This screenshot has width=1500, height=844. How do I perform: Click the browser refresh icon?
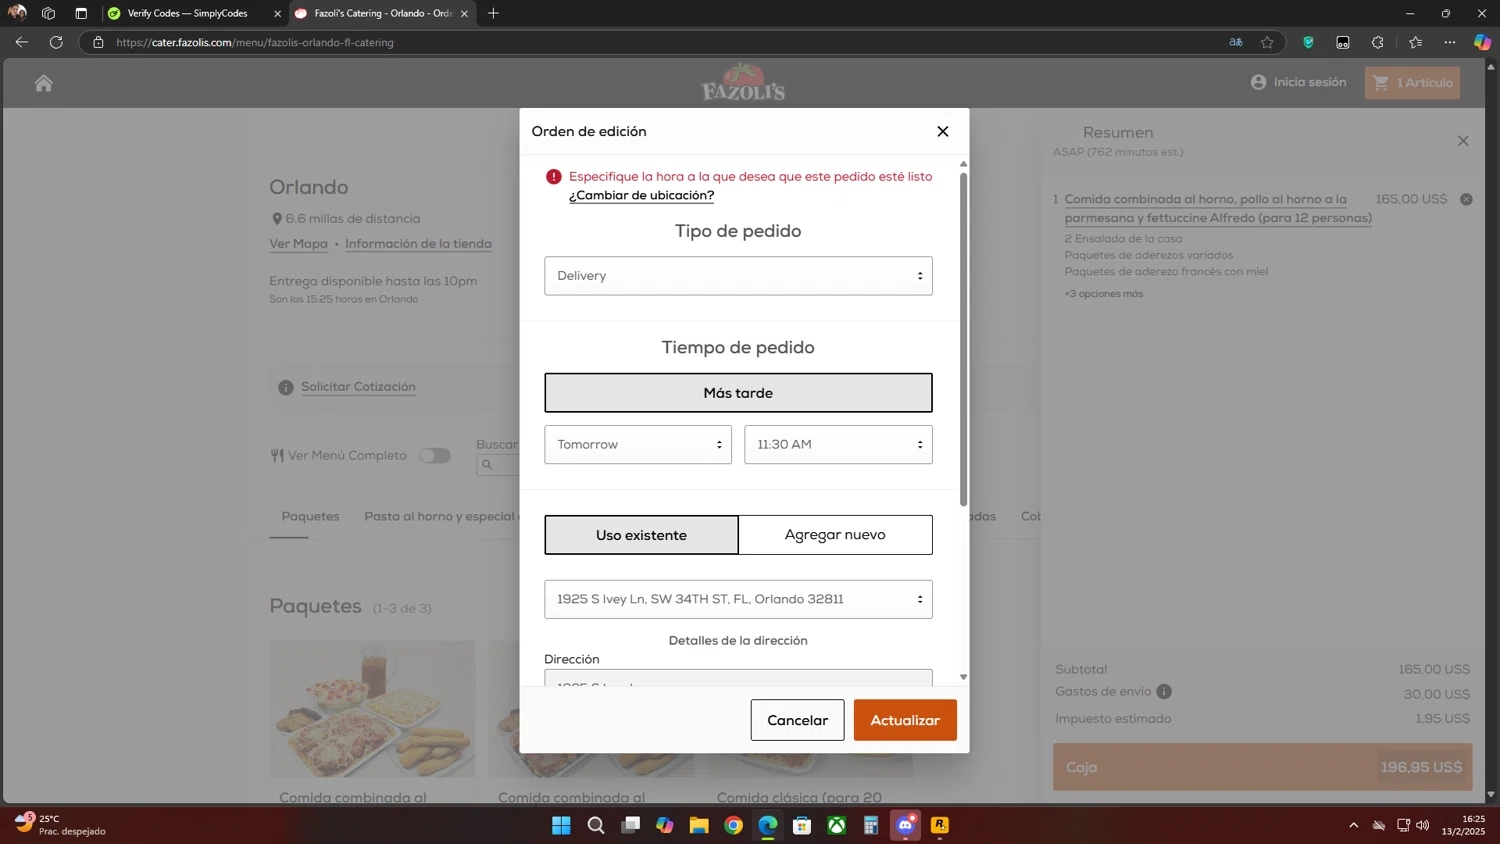[56, 42]
